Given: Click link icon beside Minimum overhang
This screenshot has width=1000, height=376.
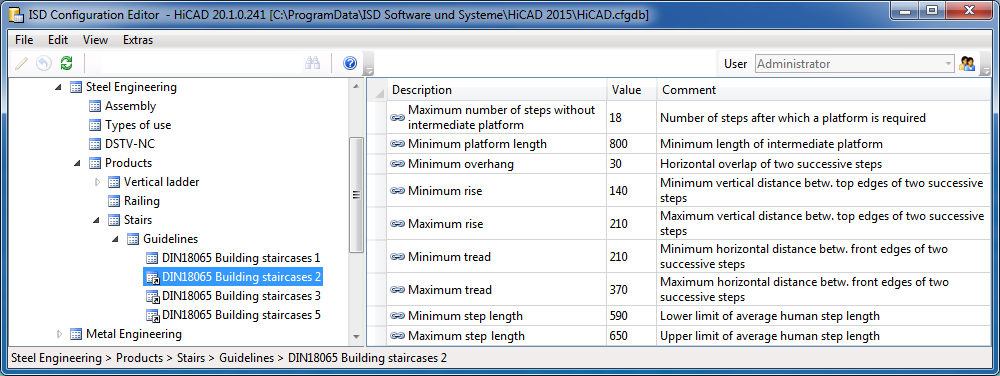Looking at the screenshot, I should [397, 164].
